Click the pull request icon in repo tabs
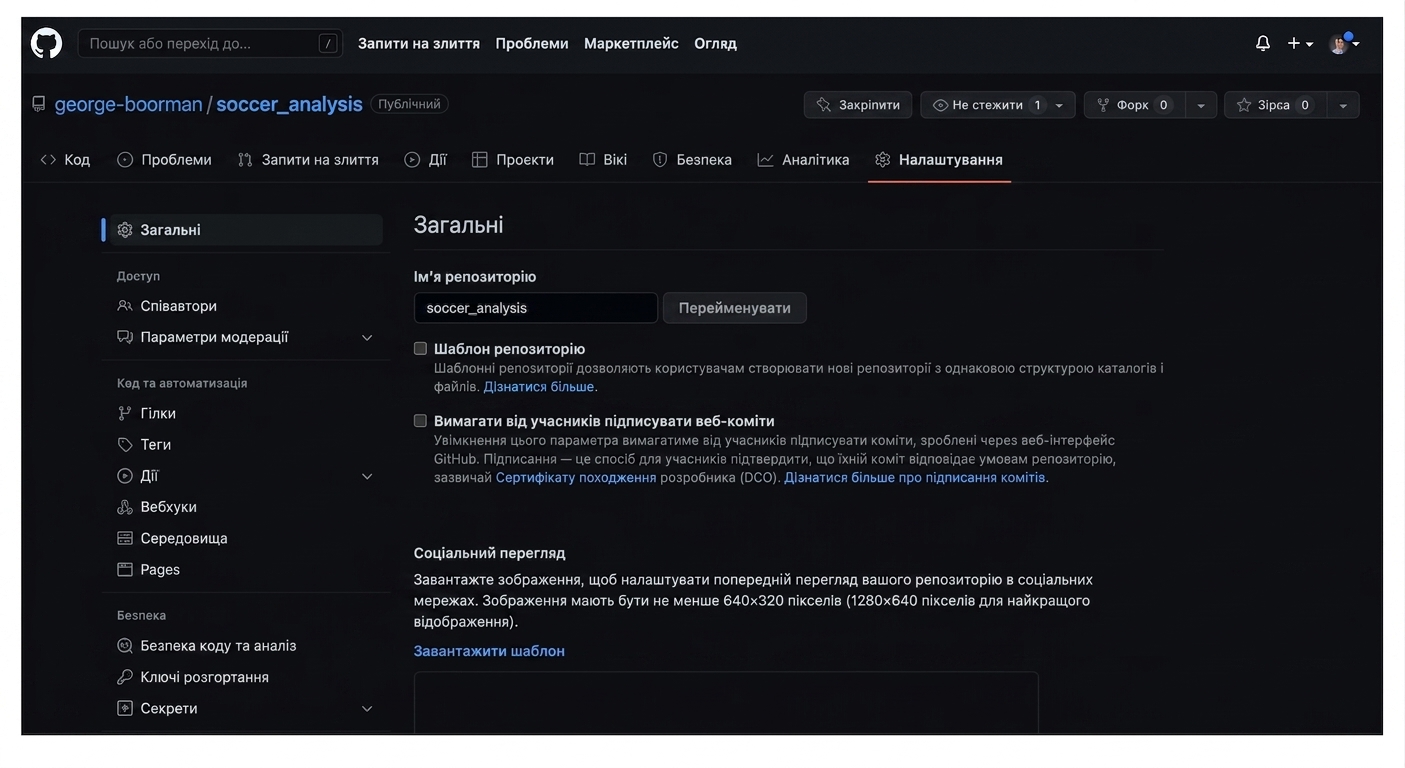1405x768 pixels. 245,159
